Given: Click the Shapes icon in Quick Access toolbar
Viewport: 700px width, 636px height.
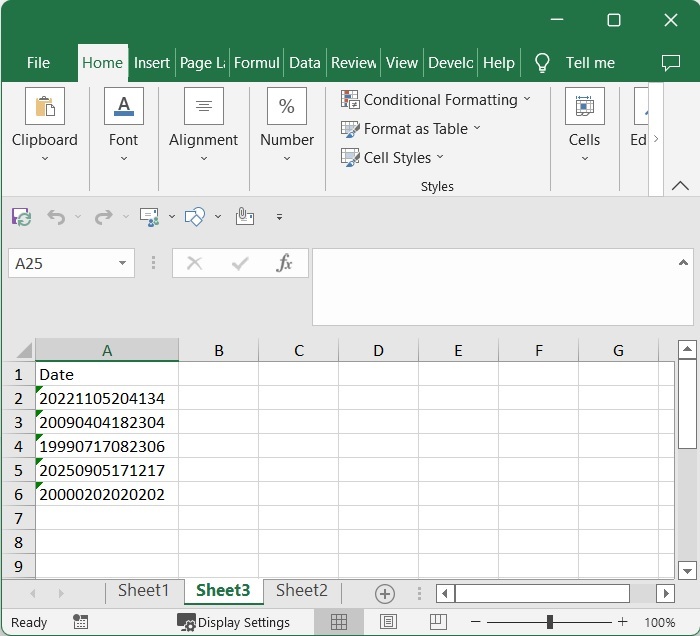Looking at the screenshot, I should click(x=196, y=217).
